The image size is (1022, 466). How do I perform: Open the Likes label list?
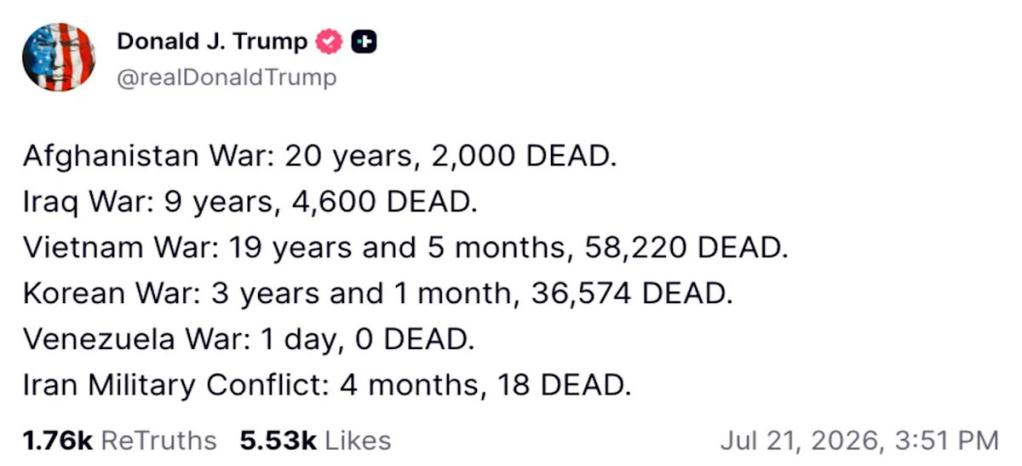pos(358,441)
